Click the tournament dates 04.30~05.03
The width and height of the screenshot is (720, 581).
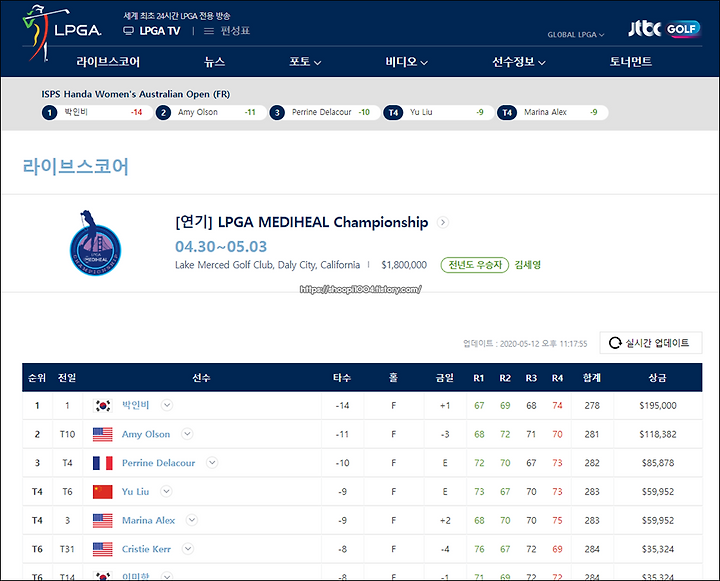pos(221,247)
